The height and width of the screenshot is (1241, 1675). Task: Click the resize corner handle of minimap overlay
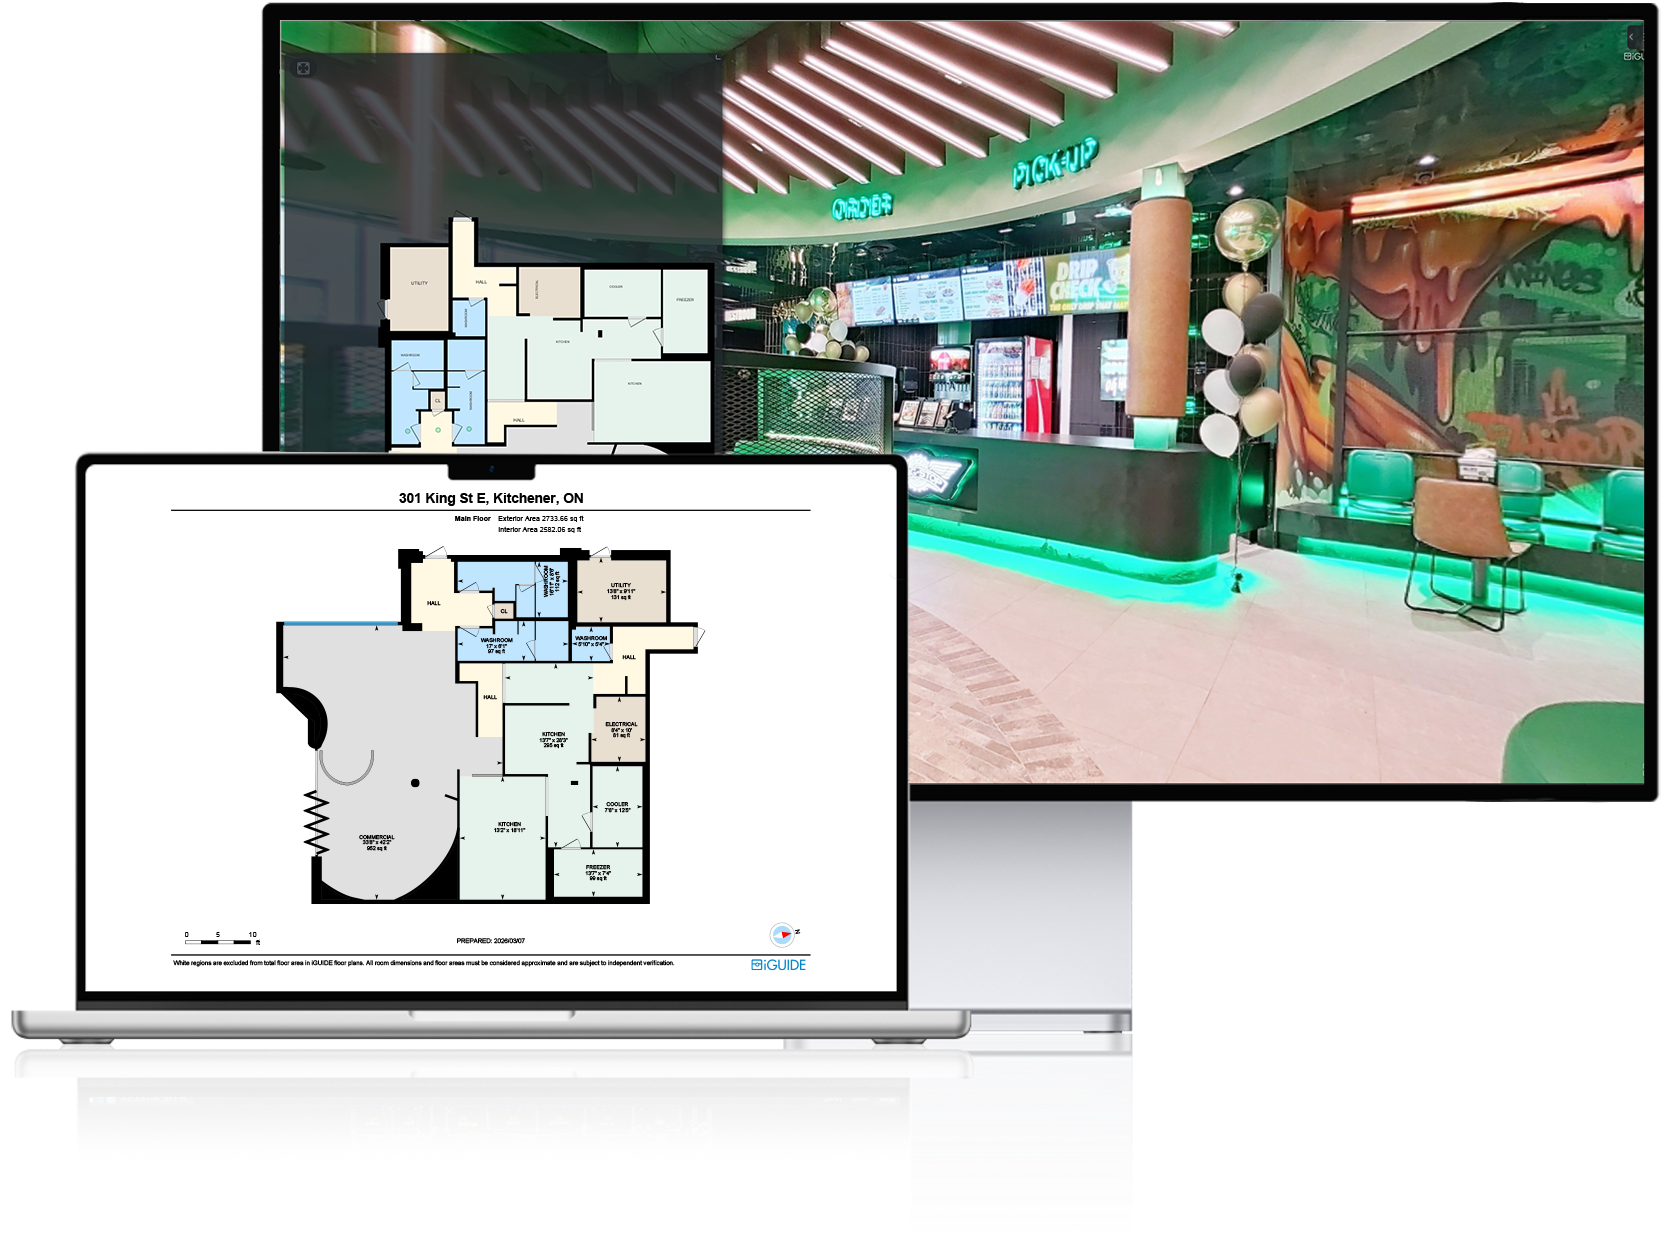click(x=717, y=58)
